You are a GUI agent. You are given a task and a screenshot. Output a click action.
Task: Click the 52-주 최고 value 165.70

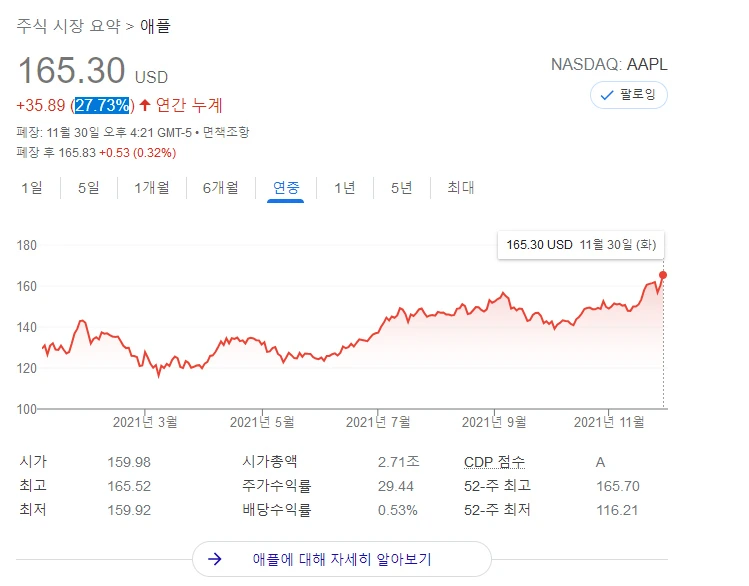pos(618,486)
